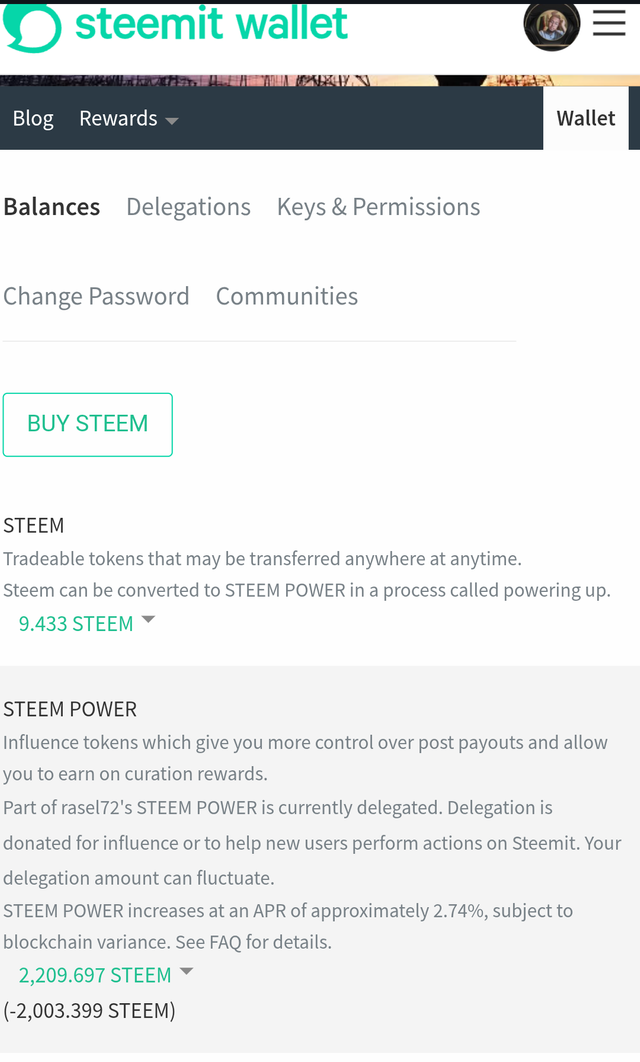
Task: Open the Communities link
Action: click(x=287, y=296)
